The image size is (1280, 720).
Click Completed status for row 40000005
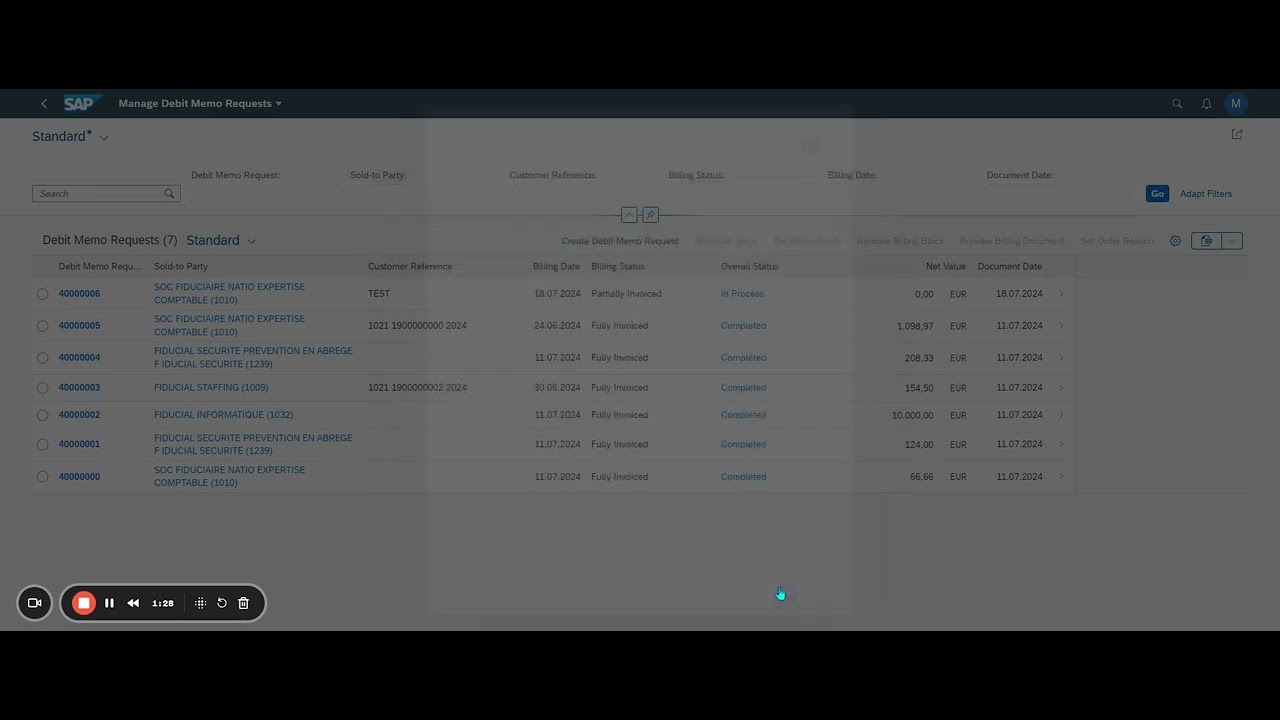[743, 326]
